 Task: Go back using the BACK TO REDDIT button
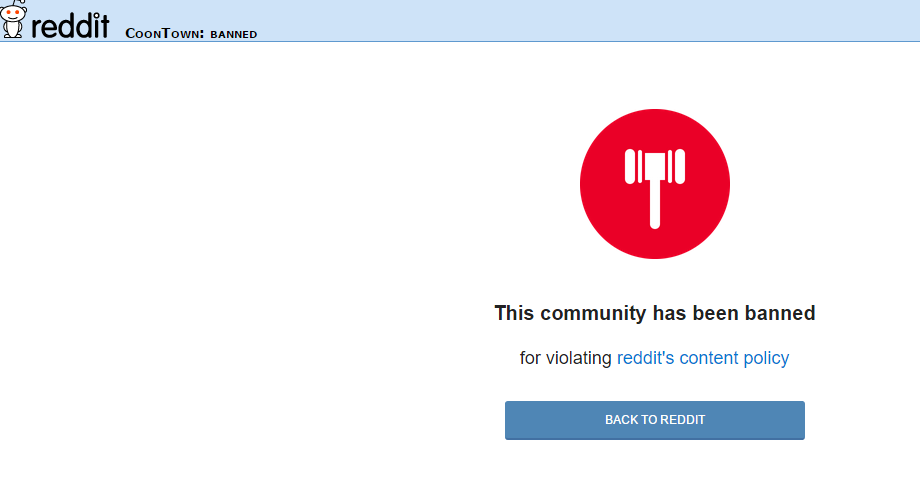pos(655,420)
